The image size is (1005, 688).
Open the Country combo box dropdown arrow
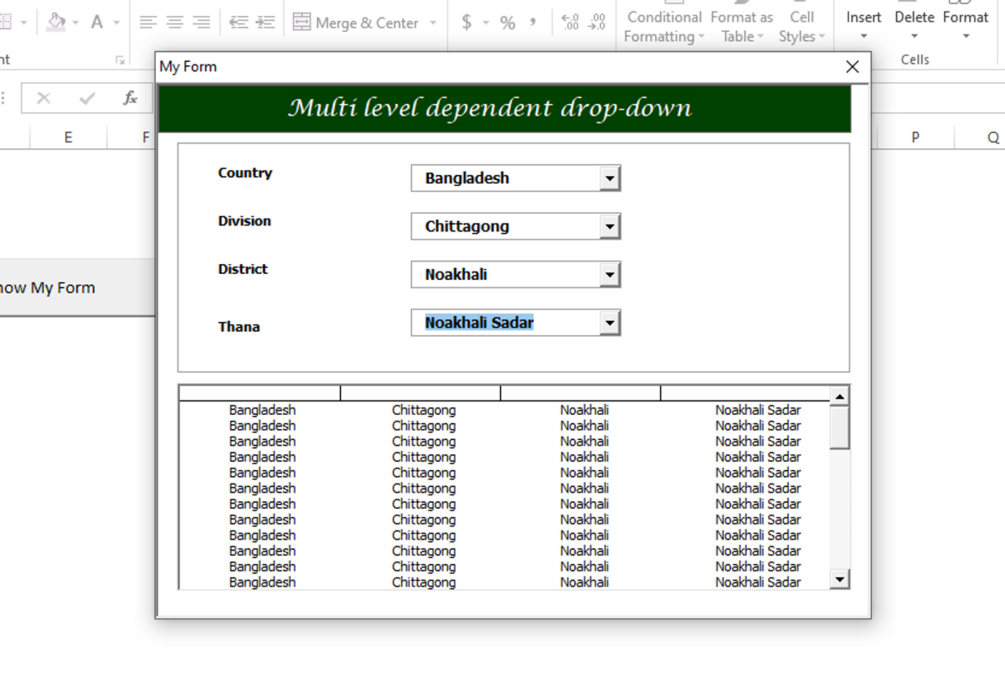click(x=610, y=178)
